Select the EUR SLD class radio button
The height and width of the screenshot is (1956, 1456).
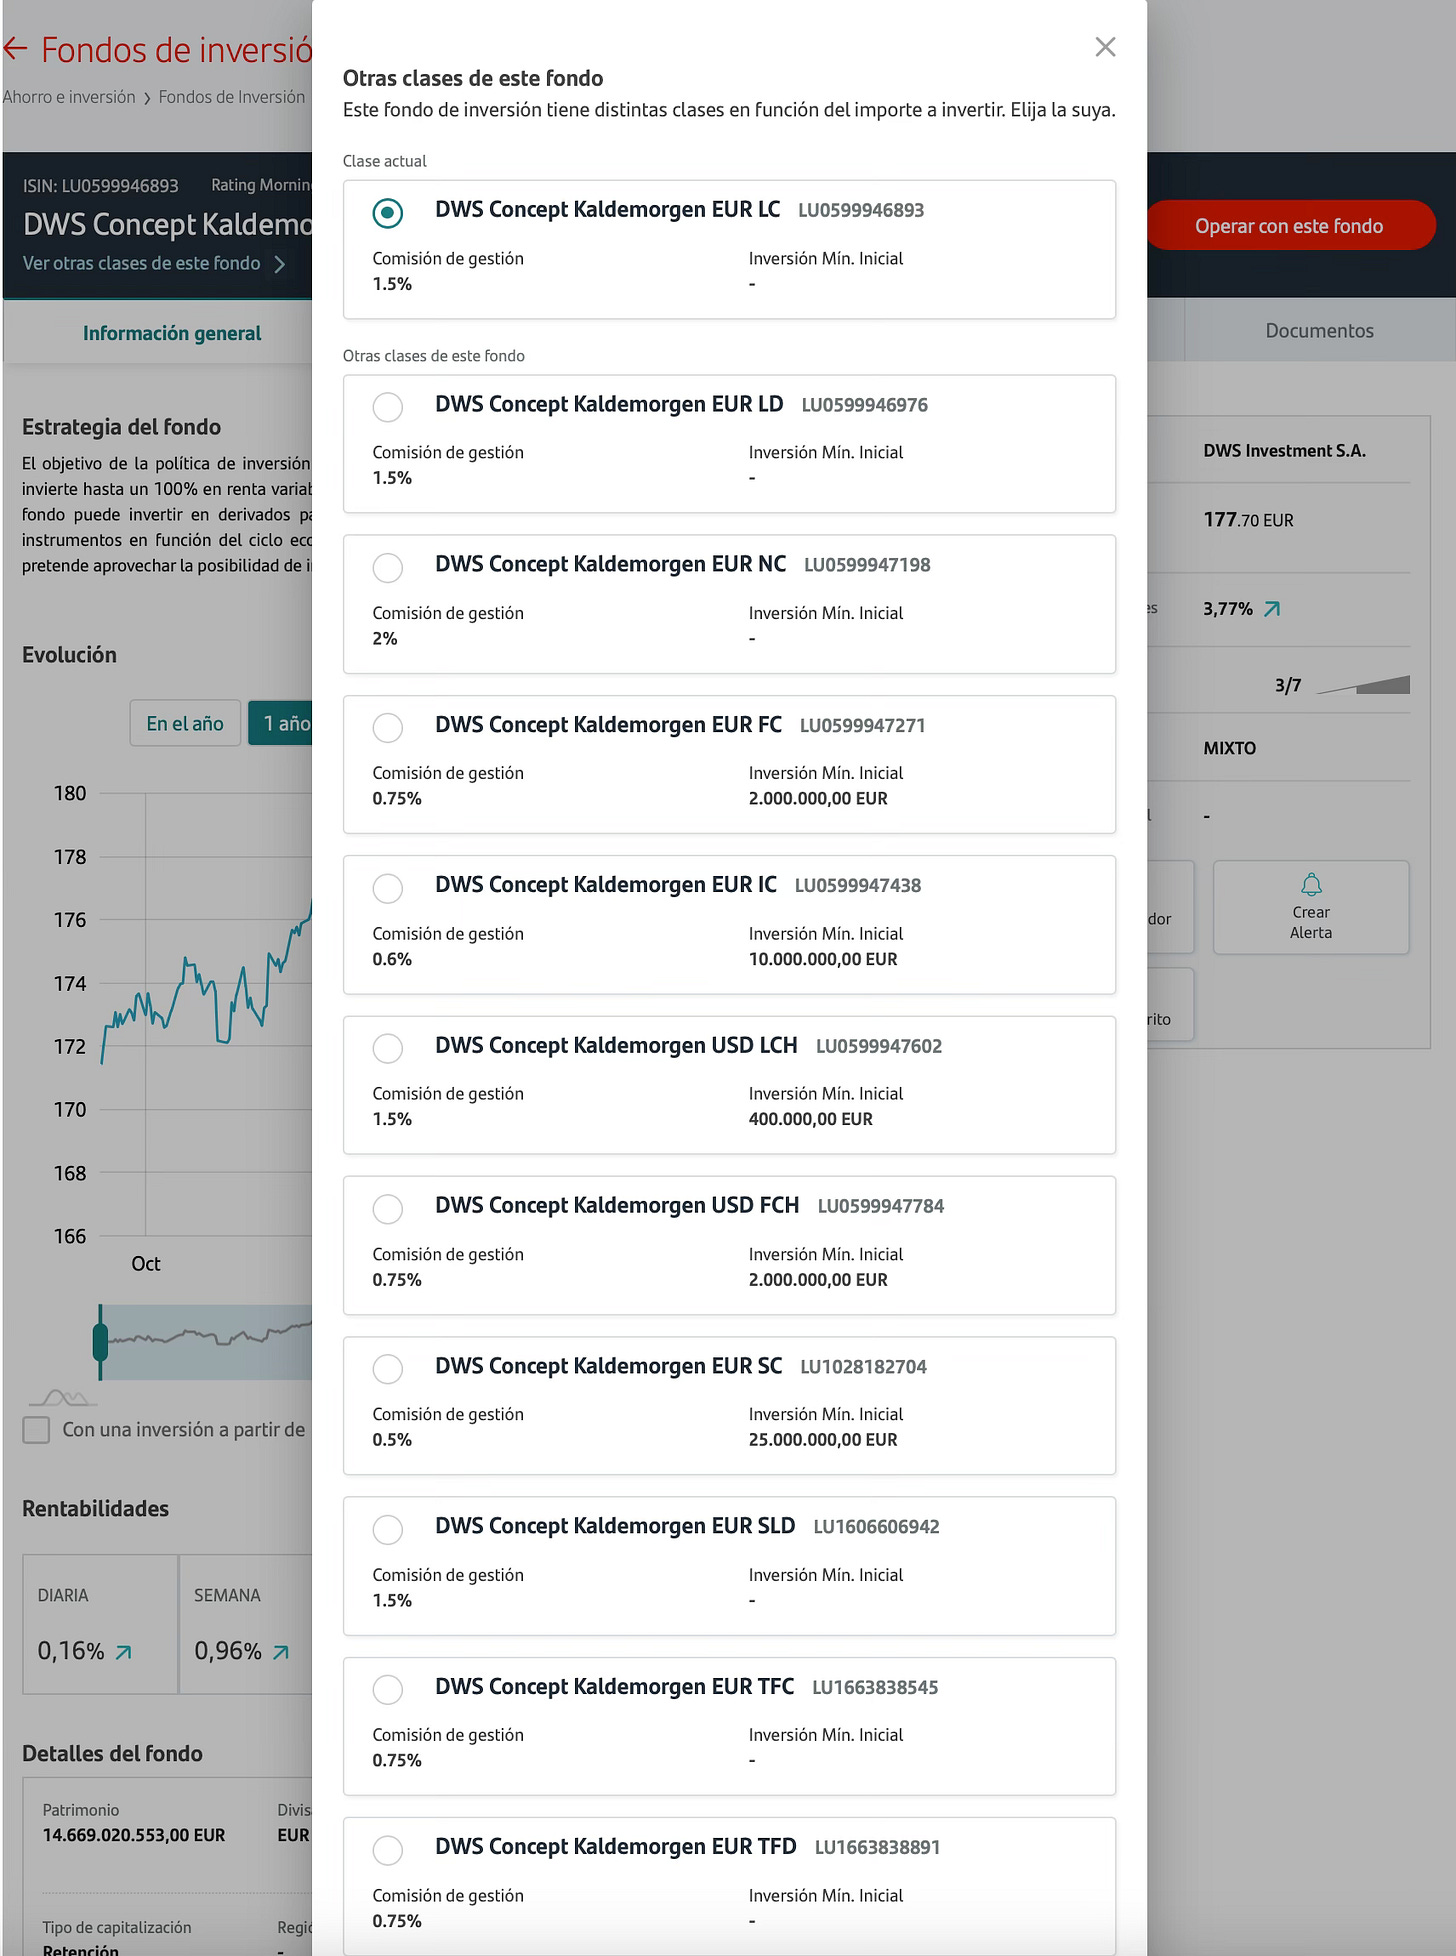point(388,1529)
